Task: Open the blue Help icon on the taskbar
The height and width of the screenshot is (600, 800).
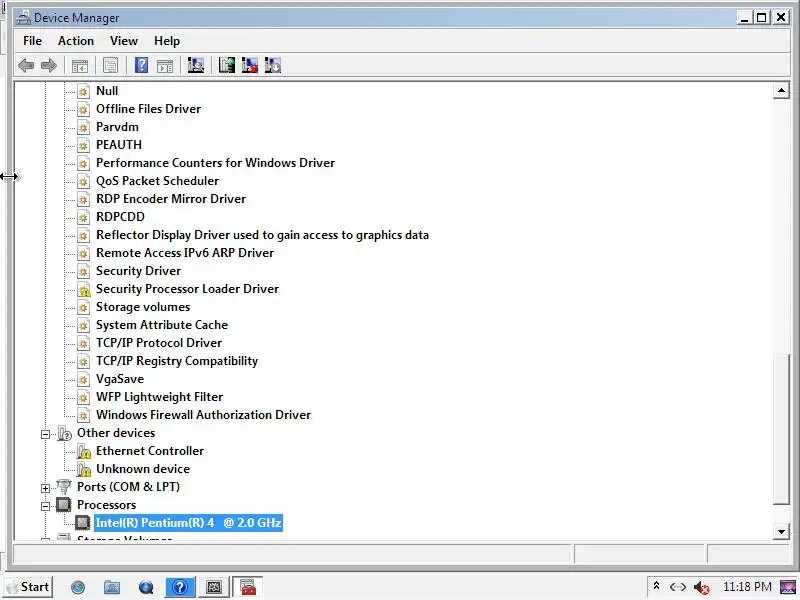Action: tap(180, 587)
